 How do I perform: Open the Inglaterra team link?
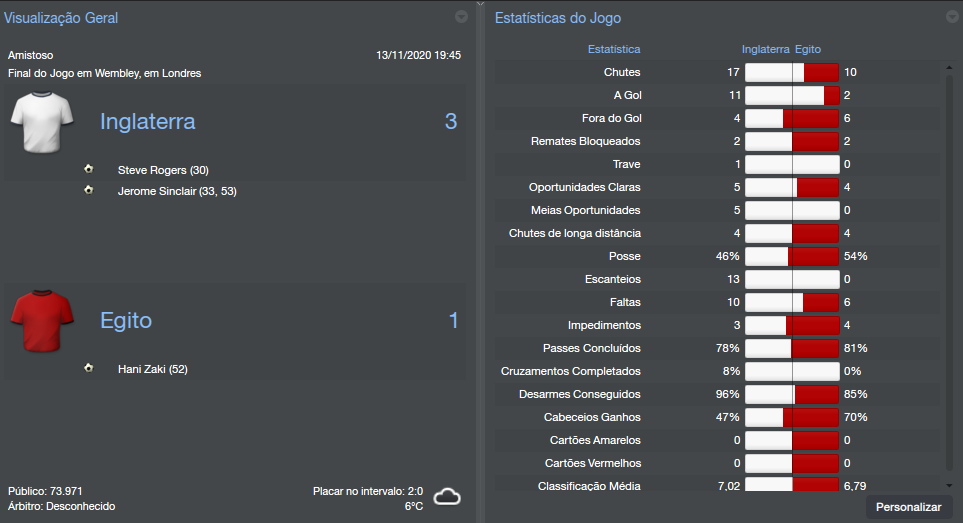pos(148,122)
